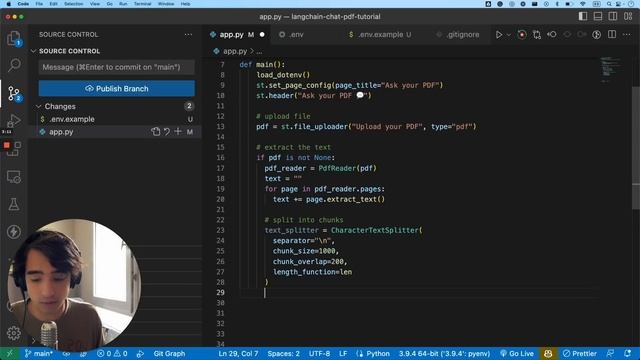Viewport: 640px width, 360px height.
Task: Show errors and warnings count
Action: (x=112, y=353)
